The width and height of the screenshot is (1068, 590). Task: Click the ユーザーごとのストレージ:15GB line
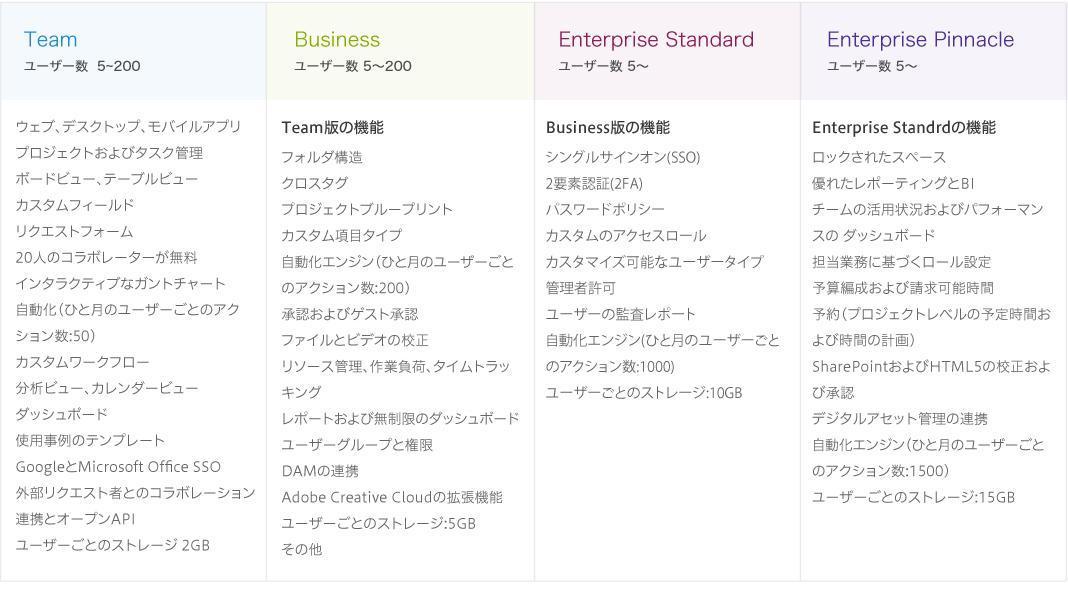point(913,497)
